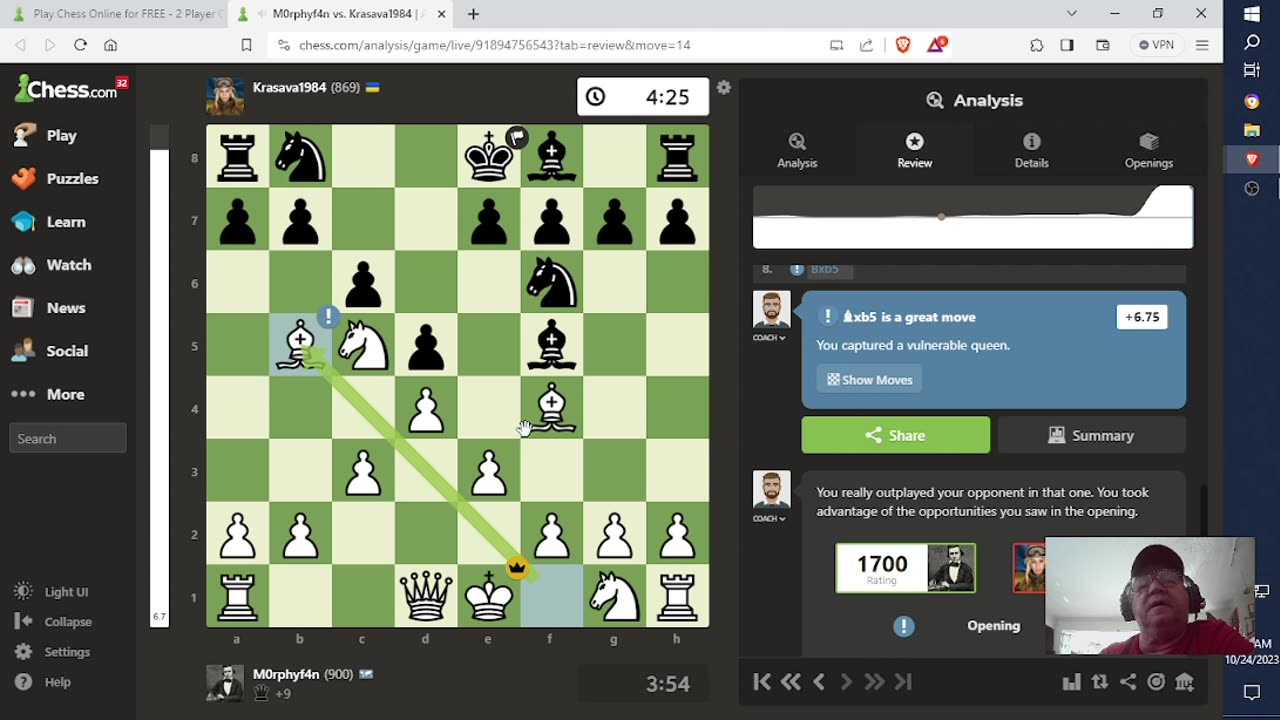Image resolution: width=1280 pixels, height=720 pixels.
Task: Click M0rphyf4n's avatar
Action: pyautogui.click(x=225, y=683)
